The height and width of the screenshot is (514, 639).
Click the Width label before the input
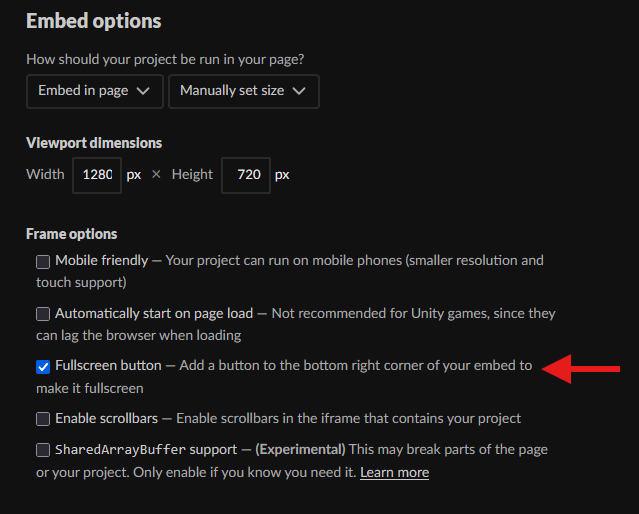[x=45, y=174]
